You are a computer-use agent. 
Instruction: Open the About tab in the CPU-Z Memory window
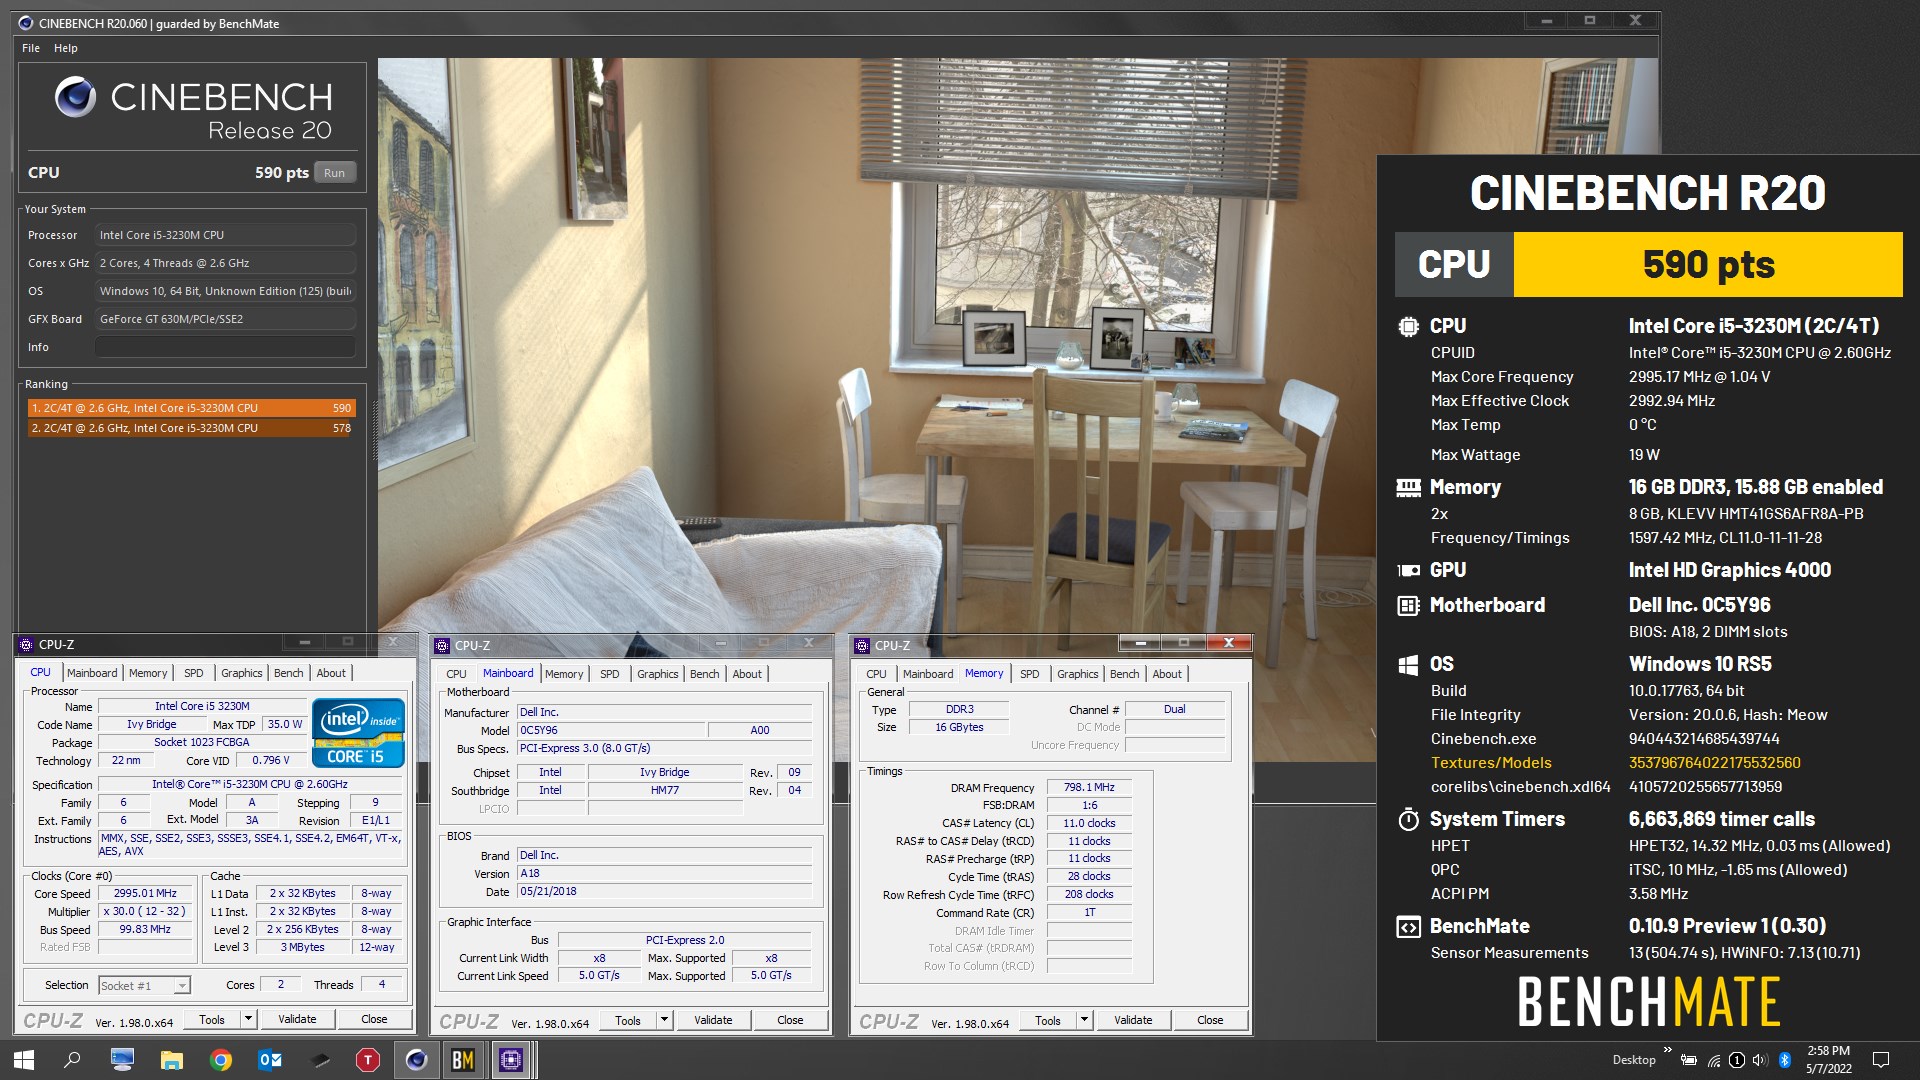(x=1167, y=674)
